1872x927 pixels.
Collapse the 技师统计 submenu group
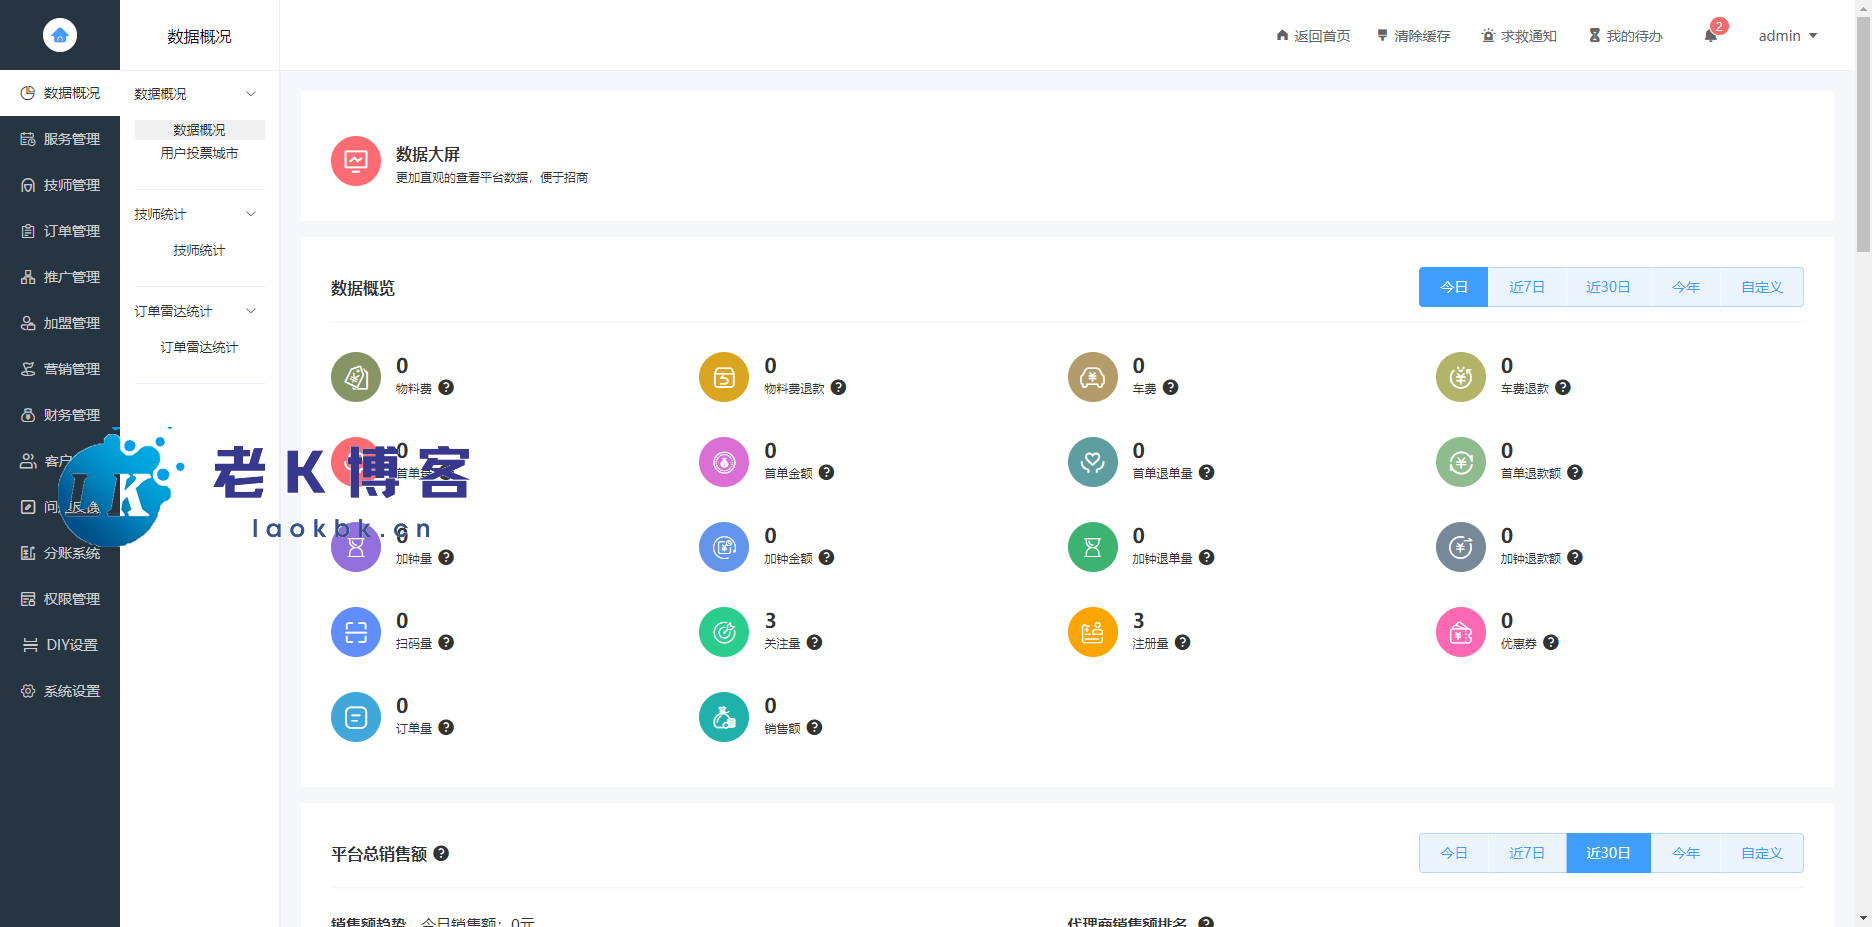(x=251, y=214)
